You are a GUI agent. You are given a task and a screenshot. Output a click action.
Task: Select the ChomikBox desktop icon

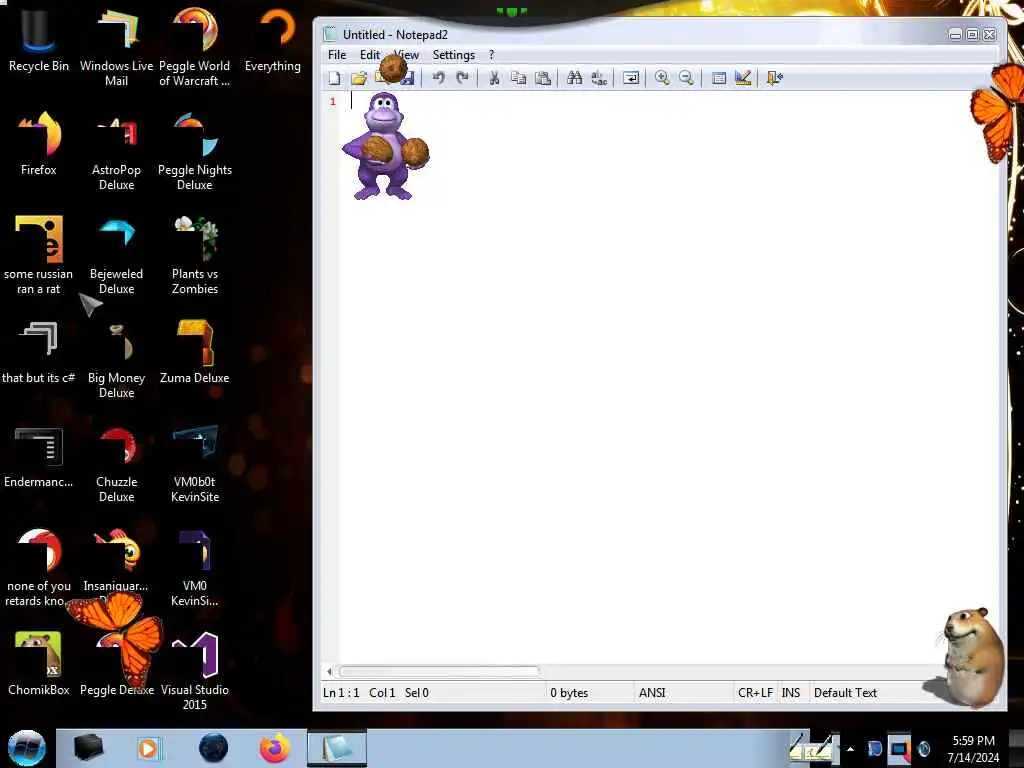(x=39, y=664)
